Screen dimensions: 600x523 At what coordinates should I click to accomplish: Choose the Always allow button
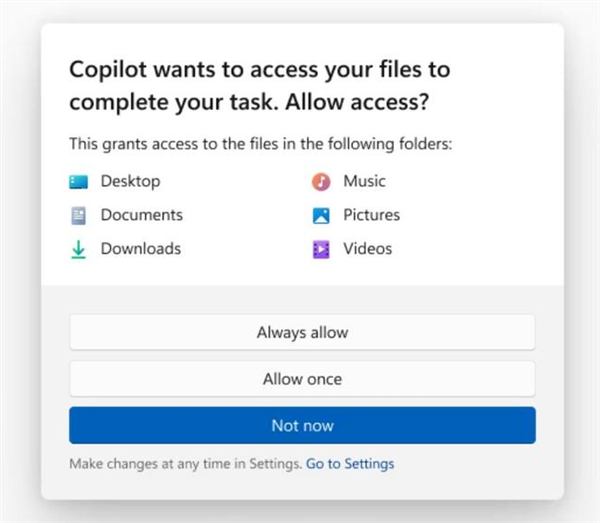tap(302, 332)
